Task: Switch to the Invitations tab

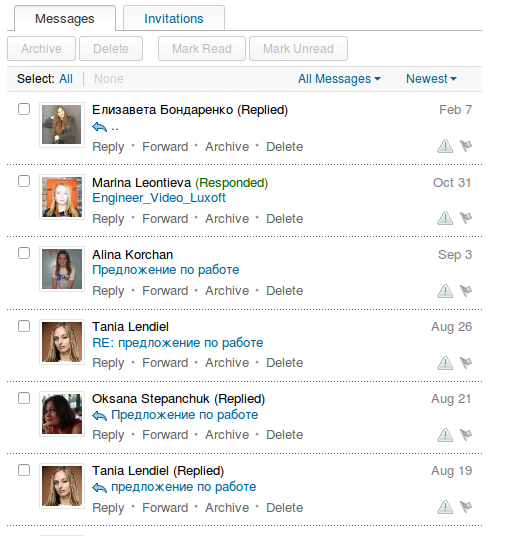Action: pyautogui.click(x=174, y=18)
